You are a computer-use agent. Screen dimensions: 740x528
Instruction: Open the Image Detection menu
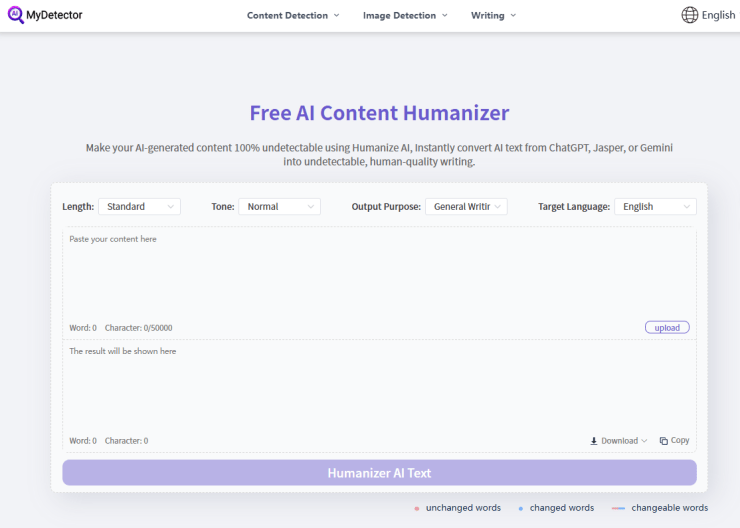point(405,16)
